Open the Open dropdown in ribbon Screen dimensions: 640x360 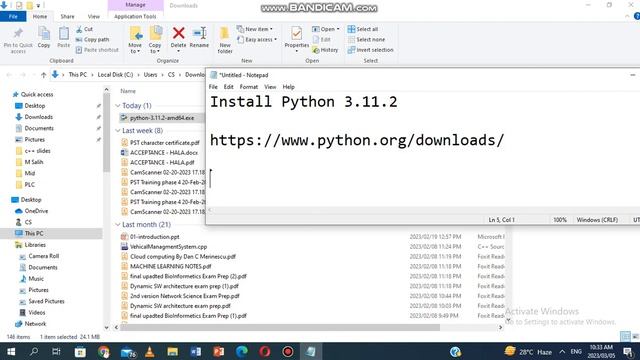coord(326,29)
